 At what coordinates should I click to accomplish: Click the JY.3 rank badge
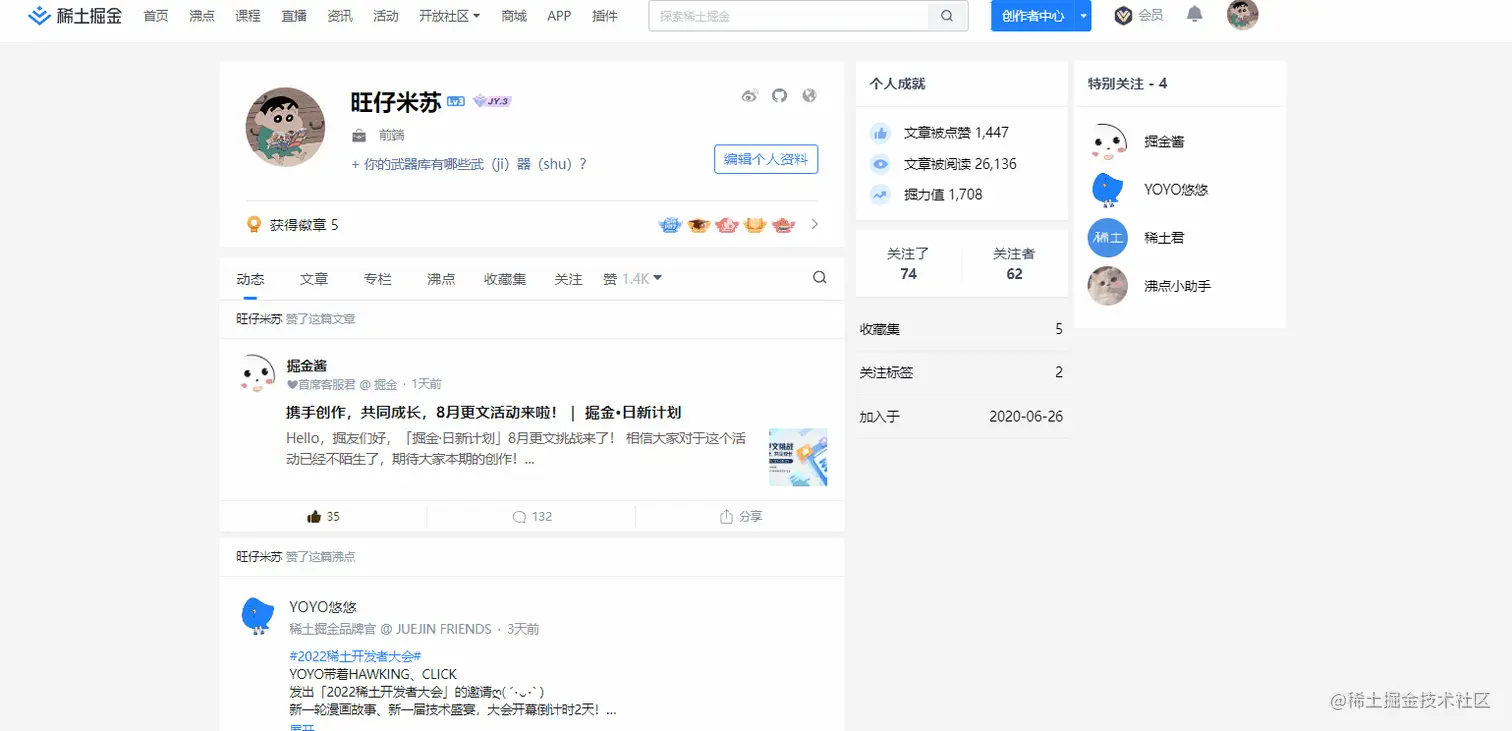(x=492, y=101)
